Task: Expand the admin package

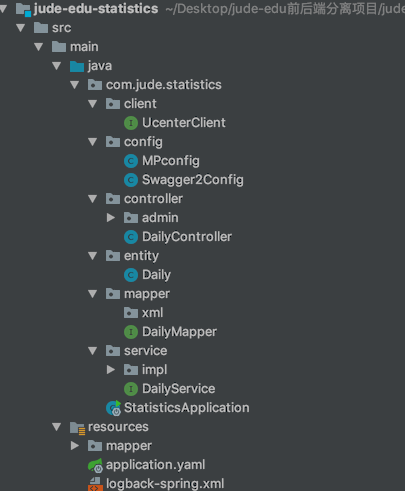Action: coord(111,218)
